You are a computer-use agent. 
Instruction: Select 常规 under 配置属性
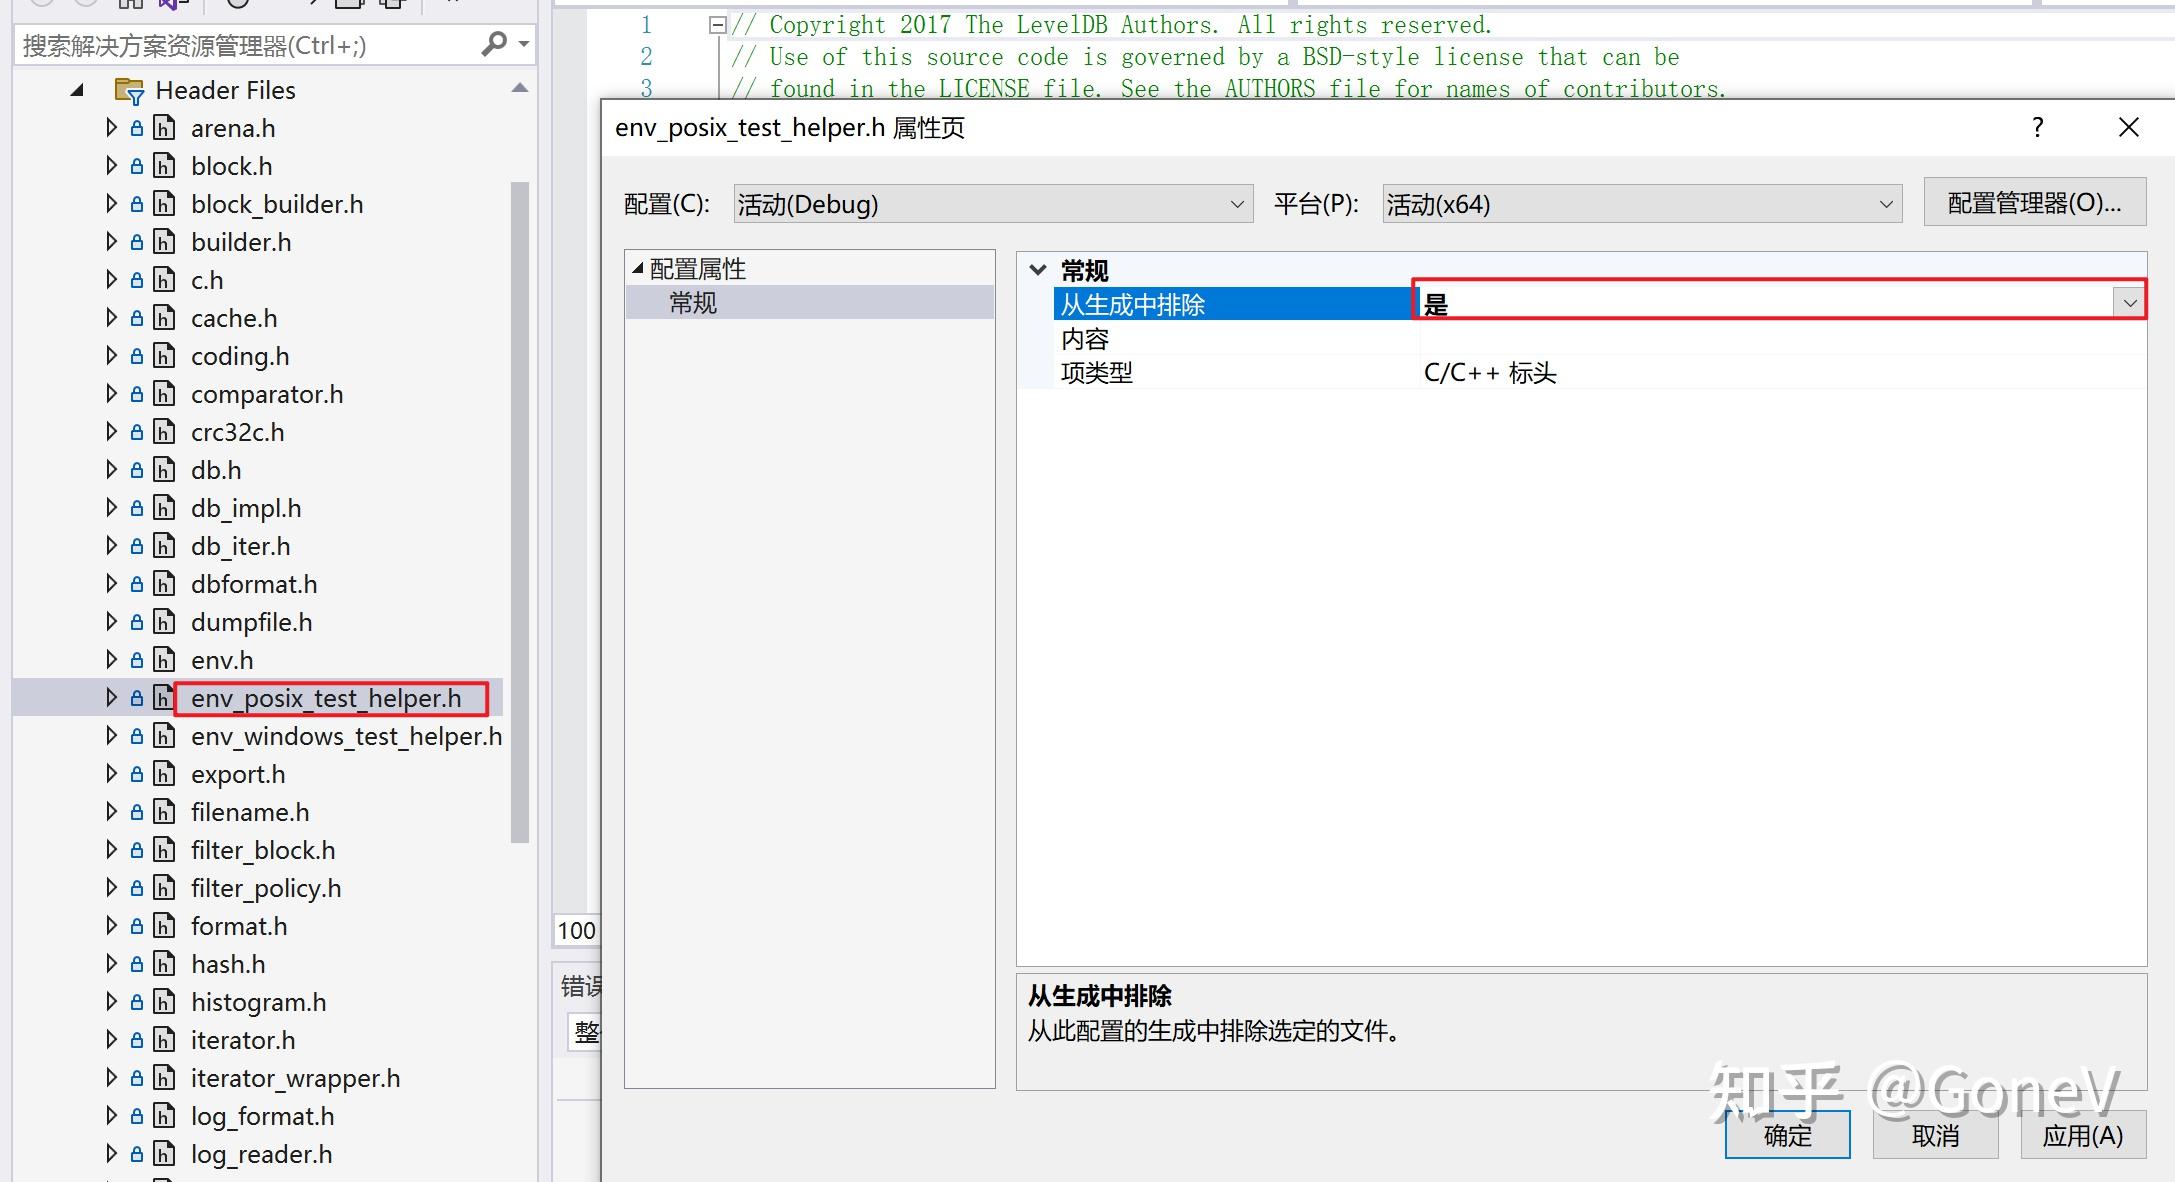coord(692,302)
